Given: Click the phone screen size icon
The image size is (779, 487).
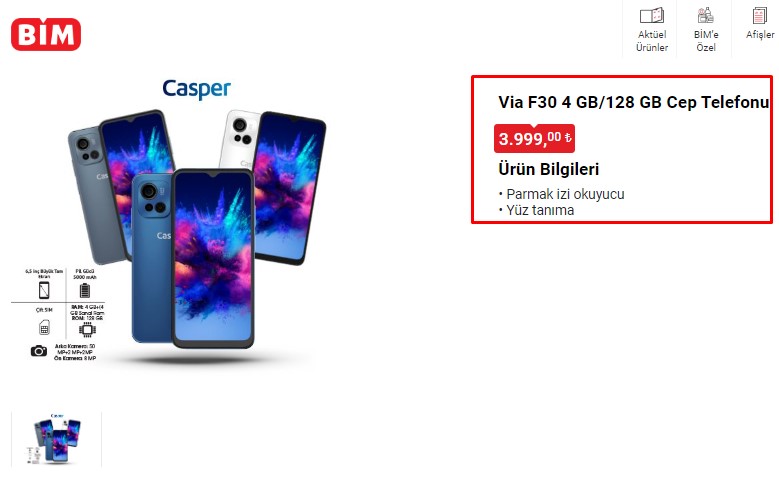Looking at the screenshot, I should pyautogui.click(x=44, y=290).
